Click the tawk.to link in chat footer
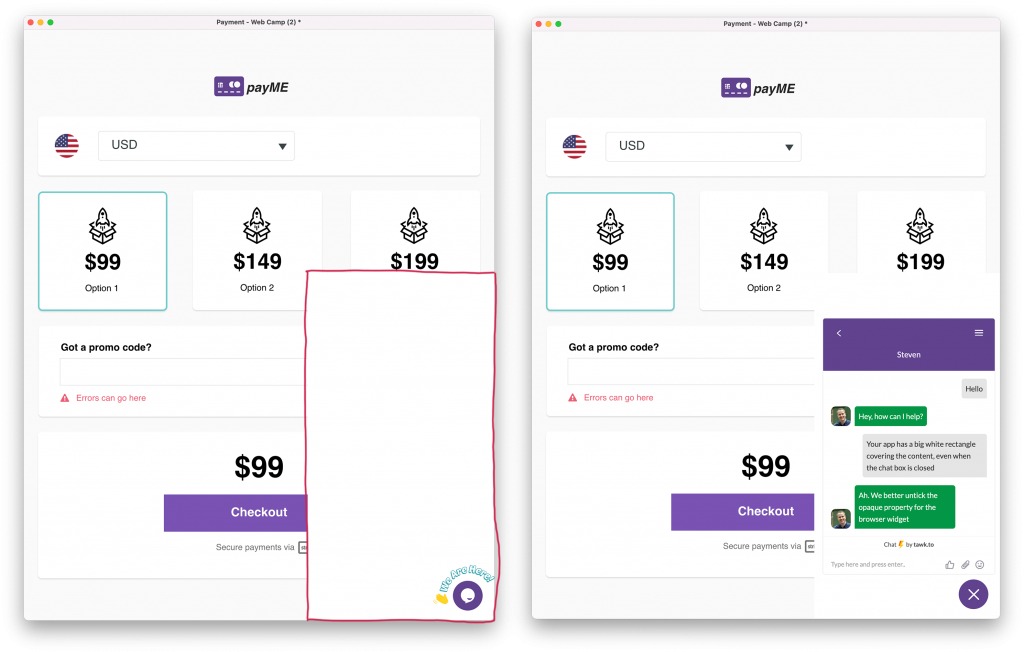Viewport: 1024px width, 652px height. pos(924,544)
